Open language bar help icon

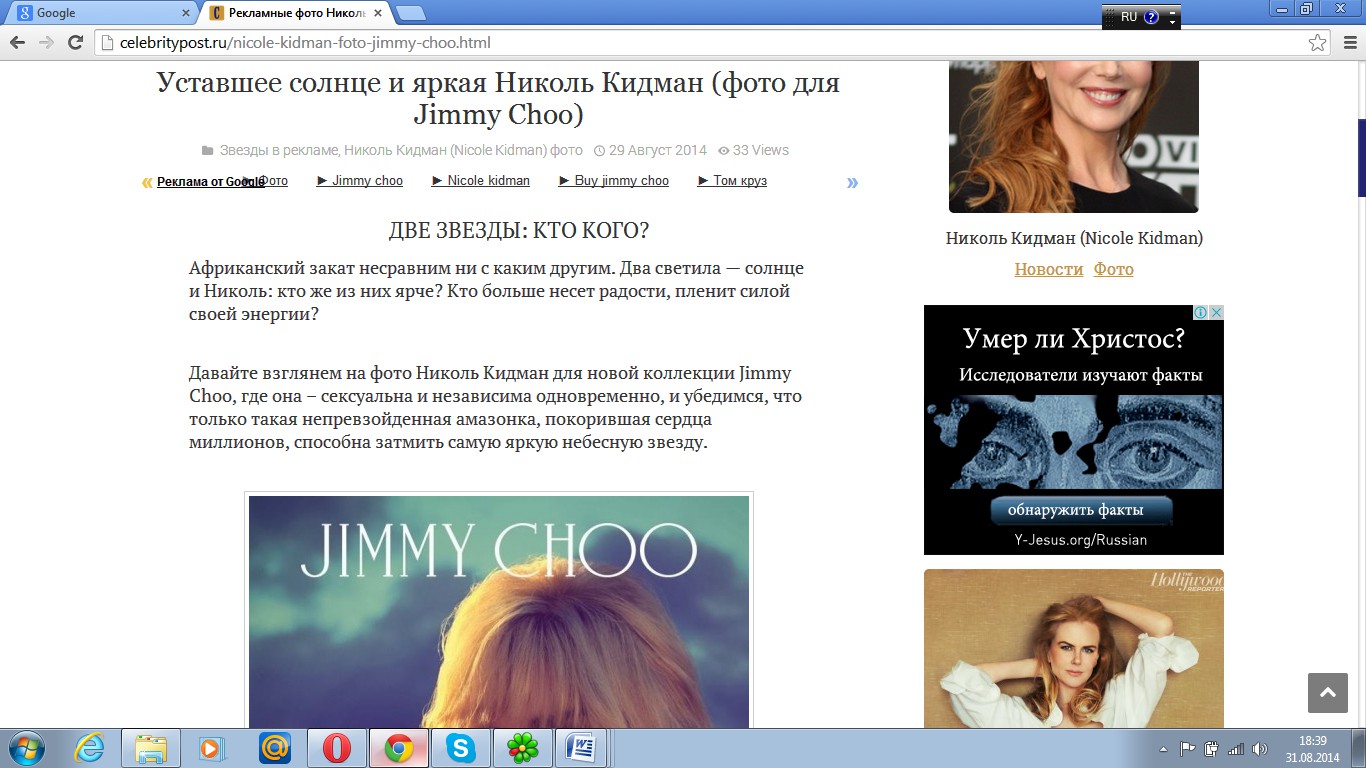click(x=1151, y=17)
